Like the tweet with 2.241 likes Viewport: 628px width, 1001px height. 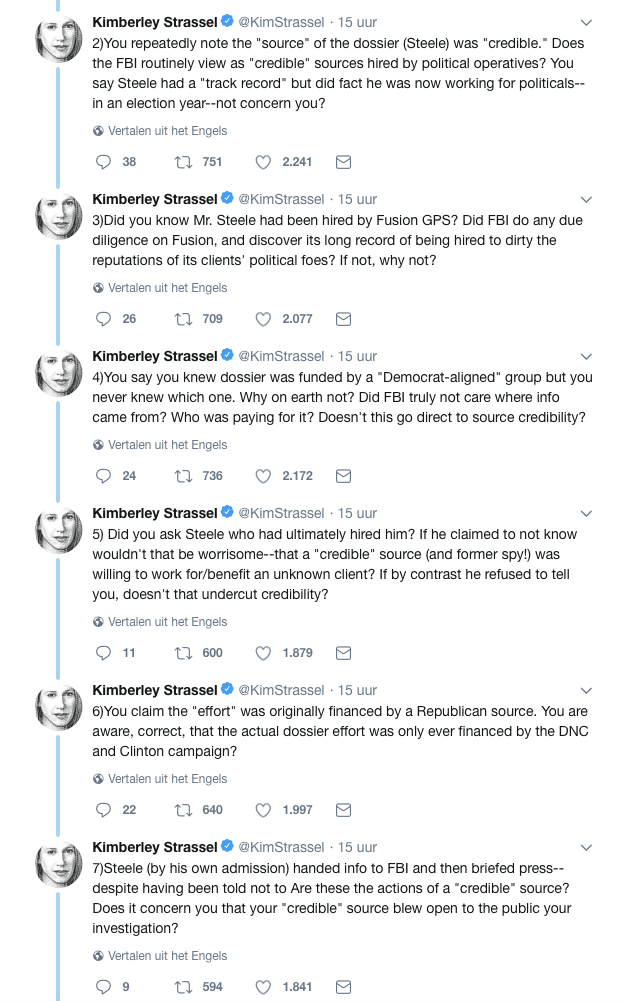click(264, 162)
